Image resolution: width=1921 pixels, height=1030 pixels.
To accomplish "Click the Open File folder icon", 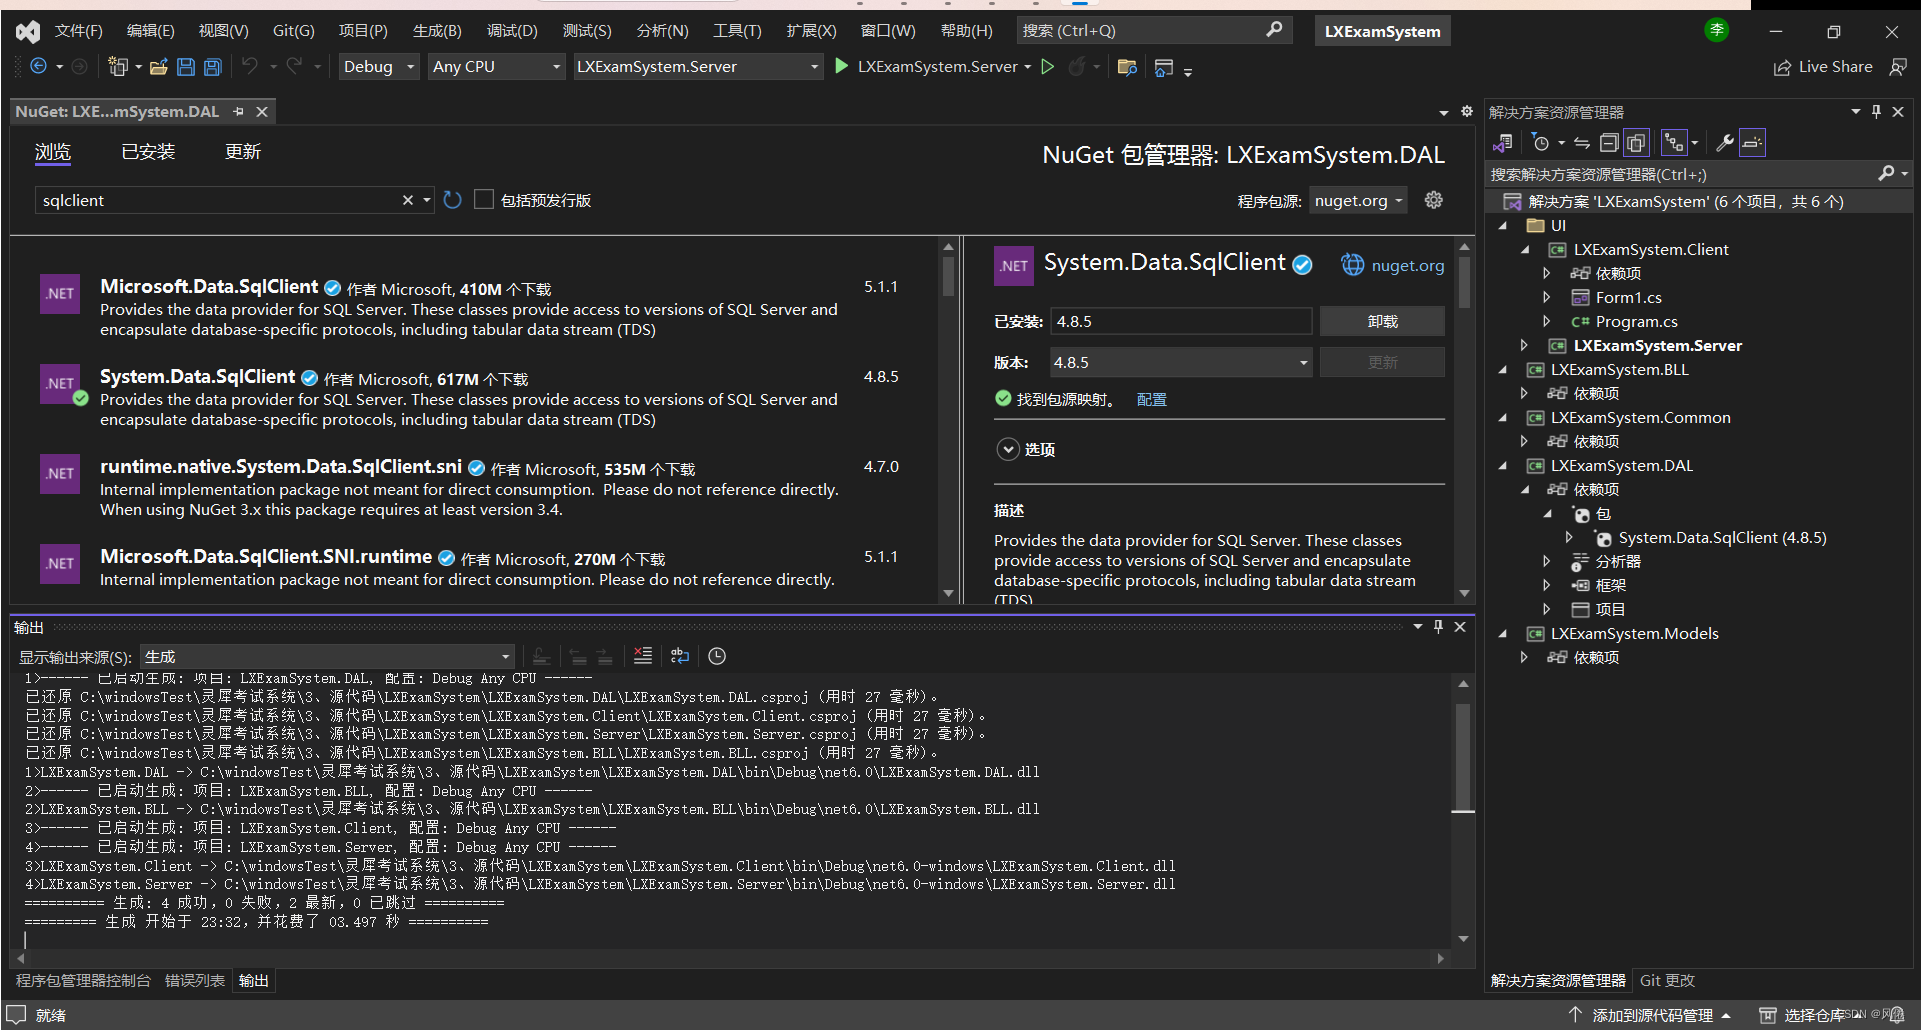I will click(x=158, y=67).
